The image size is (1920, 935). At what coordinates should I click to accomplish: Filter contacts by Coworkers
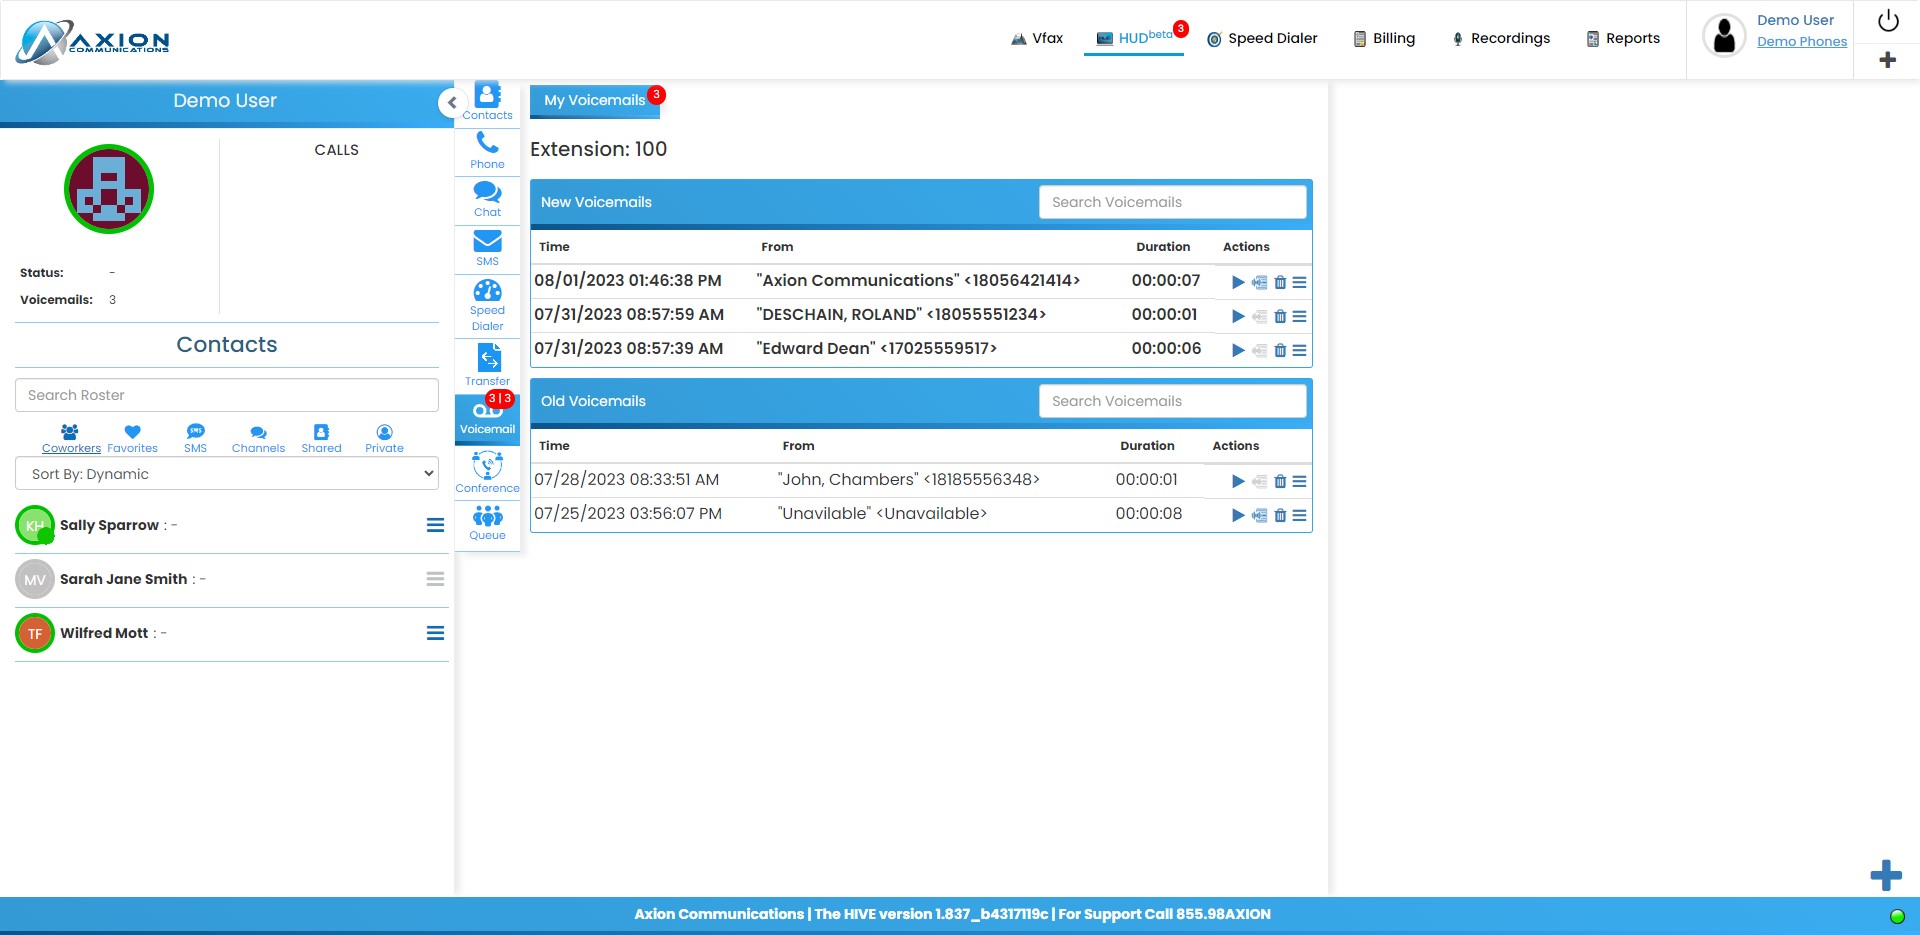(x=71, y=439)
